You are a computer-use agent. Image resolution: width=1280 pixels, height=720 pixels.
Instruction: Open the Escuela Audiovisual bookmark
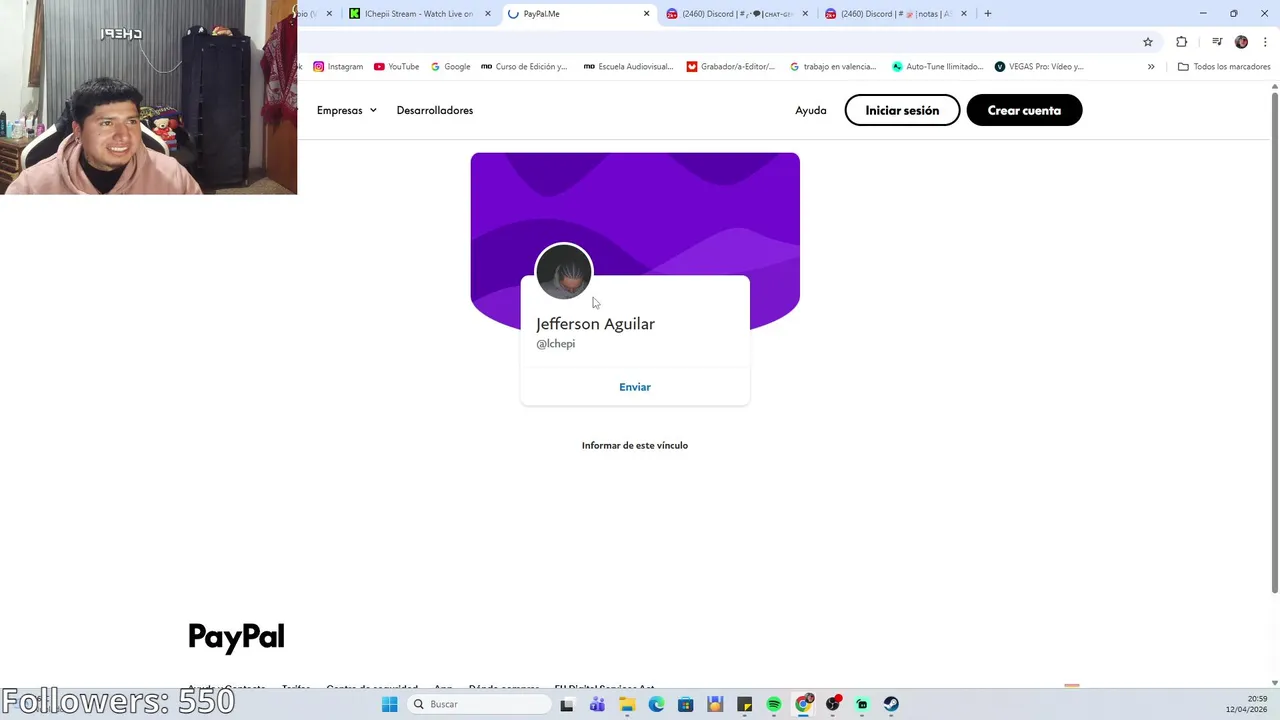tap(628, 67)
